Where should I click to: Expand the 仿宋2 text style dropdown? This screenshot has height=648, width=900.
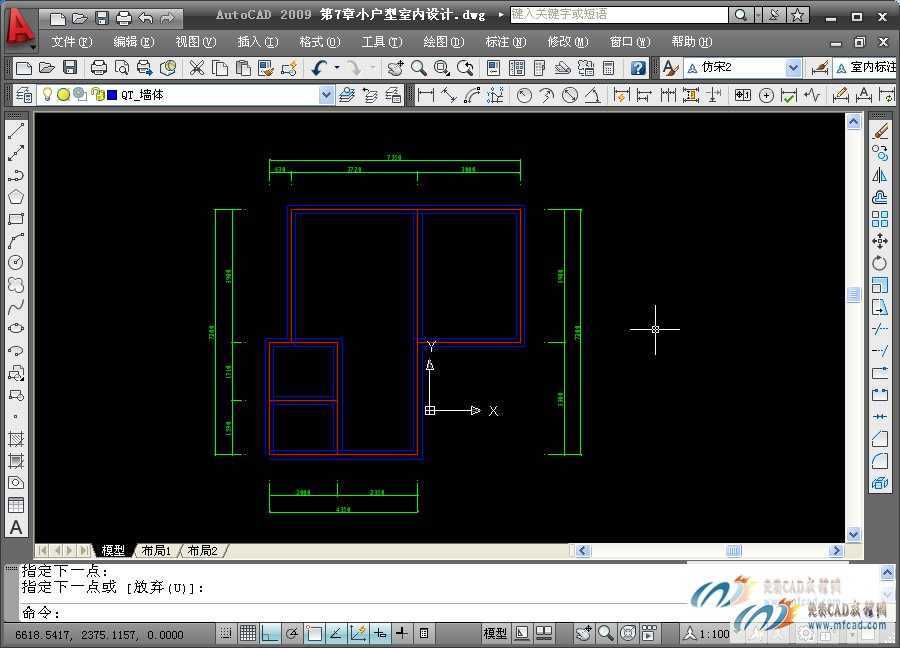point(793,68)
